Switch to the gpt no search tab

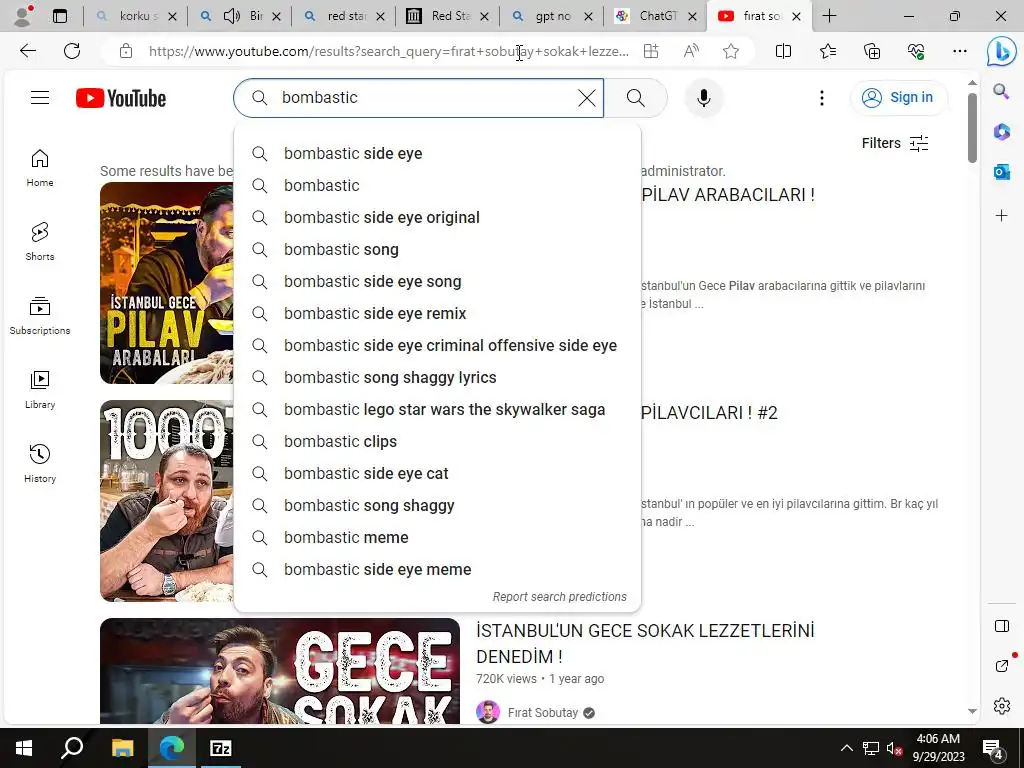point(551,16)
